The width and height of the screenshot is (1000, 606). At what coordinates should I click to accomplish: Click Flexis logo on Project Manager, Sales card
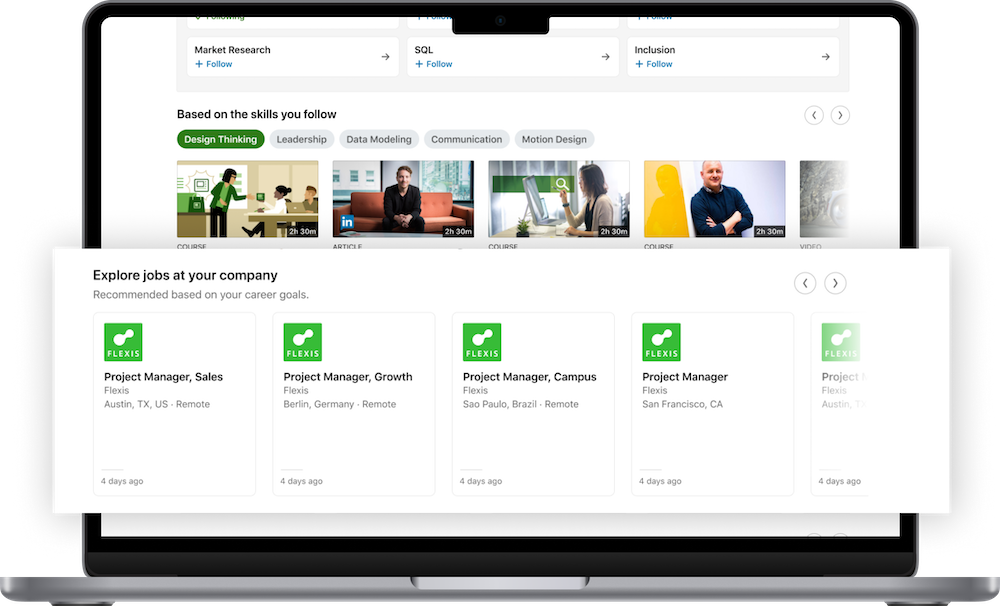point(123,342)
